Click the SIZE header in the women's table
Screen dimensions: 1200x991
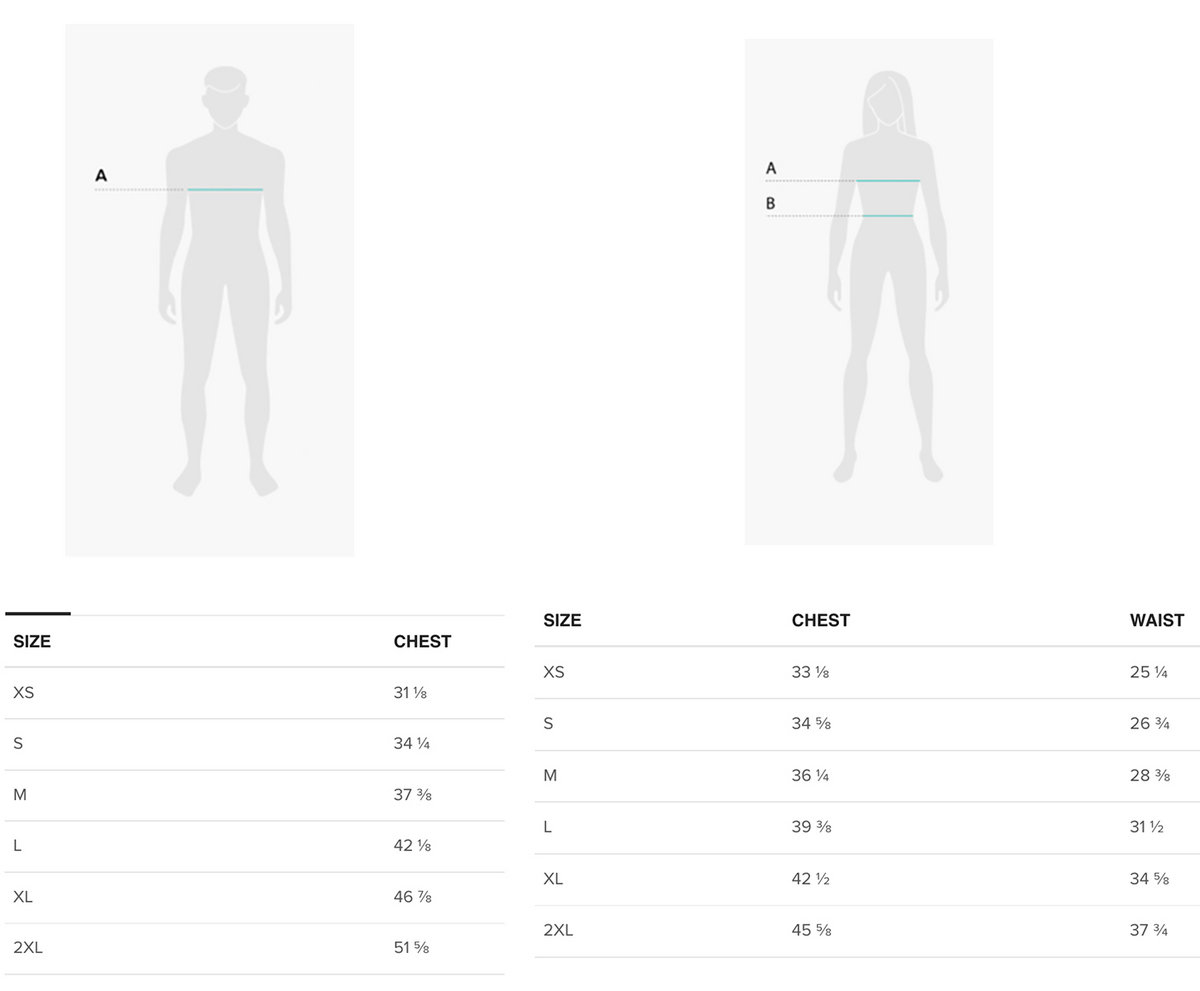pos(562,621)
